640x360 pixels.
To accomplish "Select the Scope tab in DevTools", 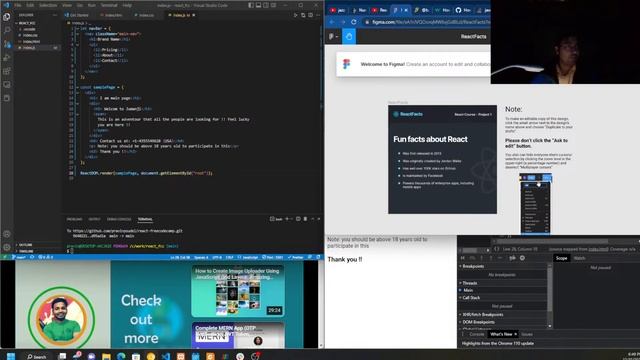I will pos(562,258).
